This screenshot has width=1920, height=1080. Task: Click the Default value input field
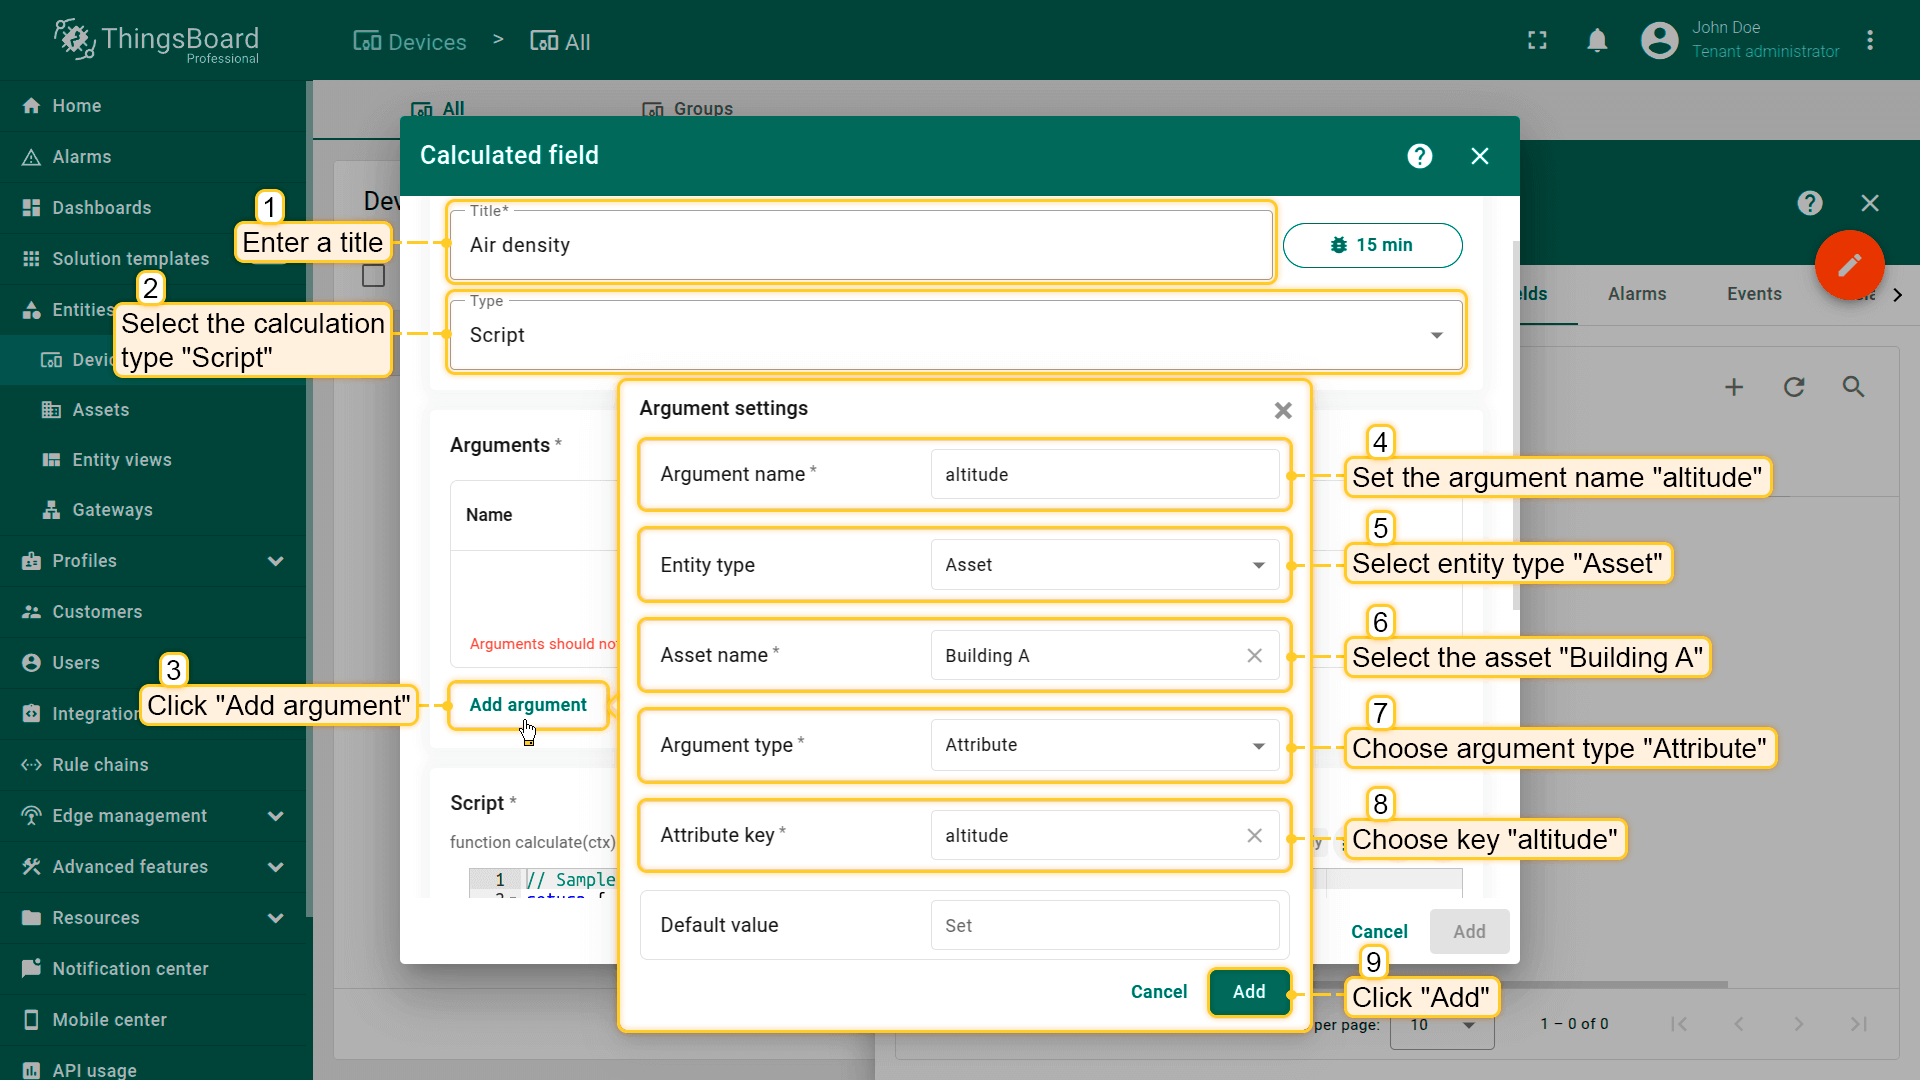(x=1104, y=926)
